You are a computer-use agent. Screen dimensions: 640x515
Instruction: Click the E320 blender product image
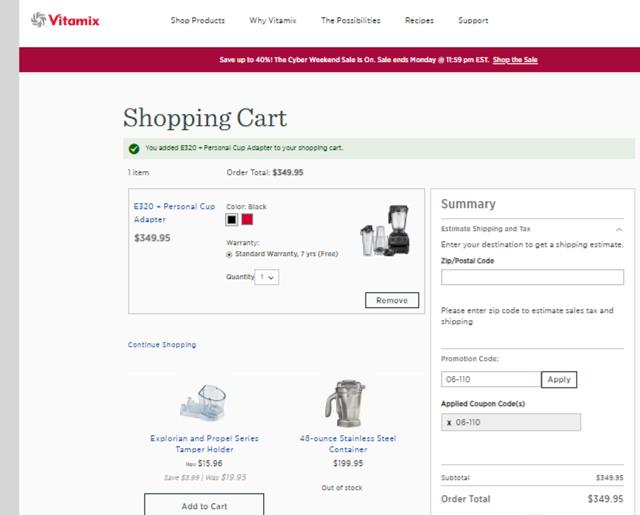(385, 232)
